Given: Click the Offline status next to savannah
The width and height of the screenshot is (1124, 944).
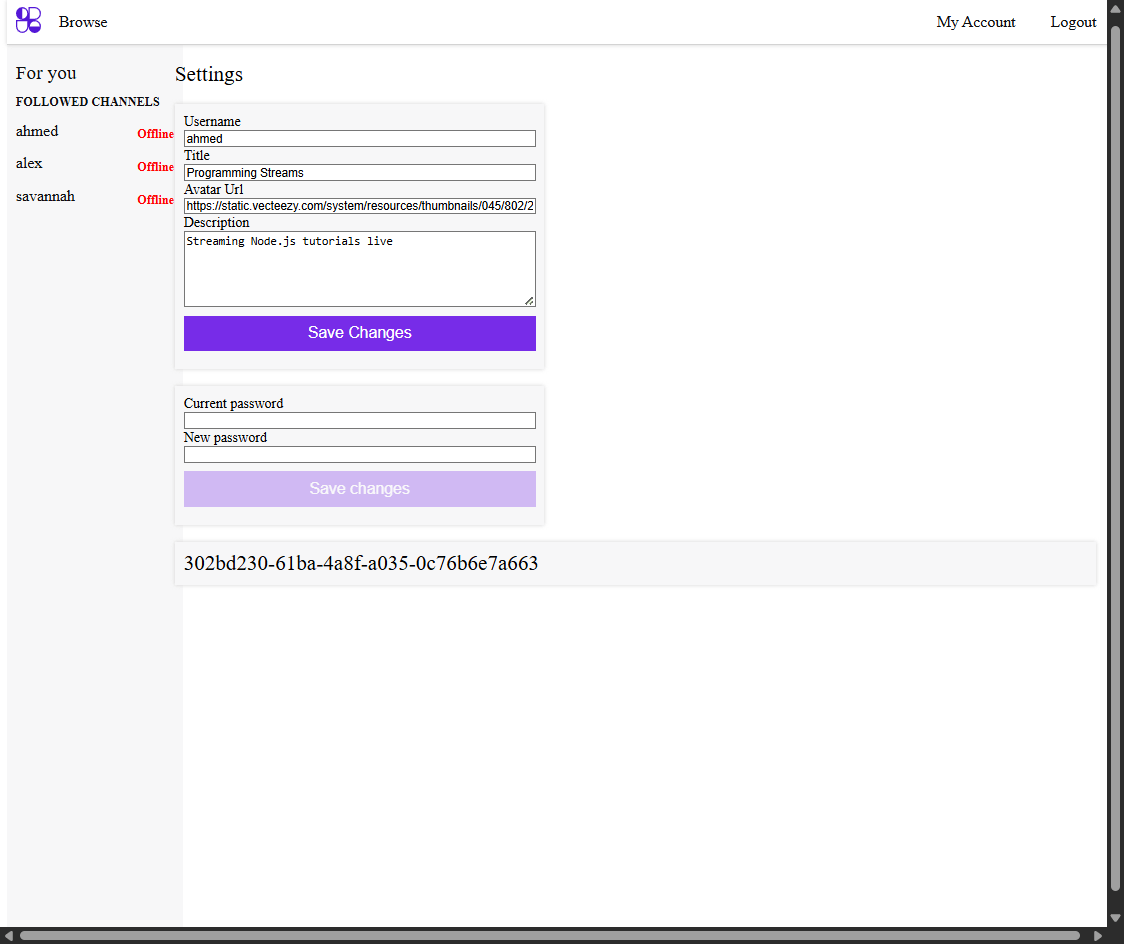Looking at the screenshot, I should [x=155, y=199].
